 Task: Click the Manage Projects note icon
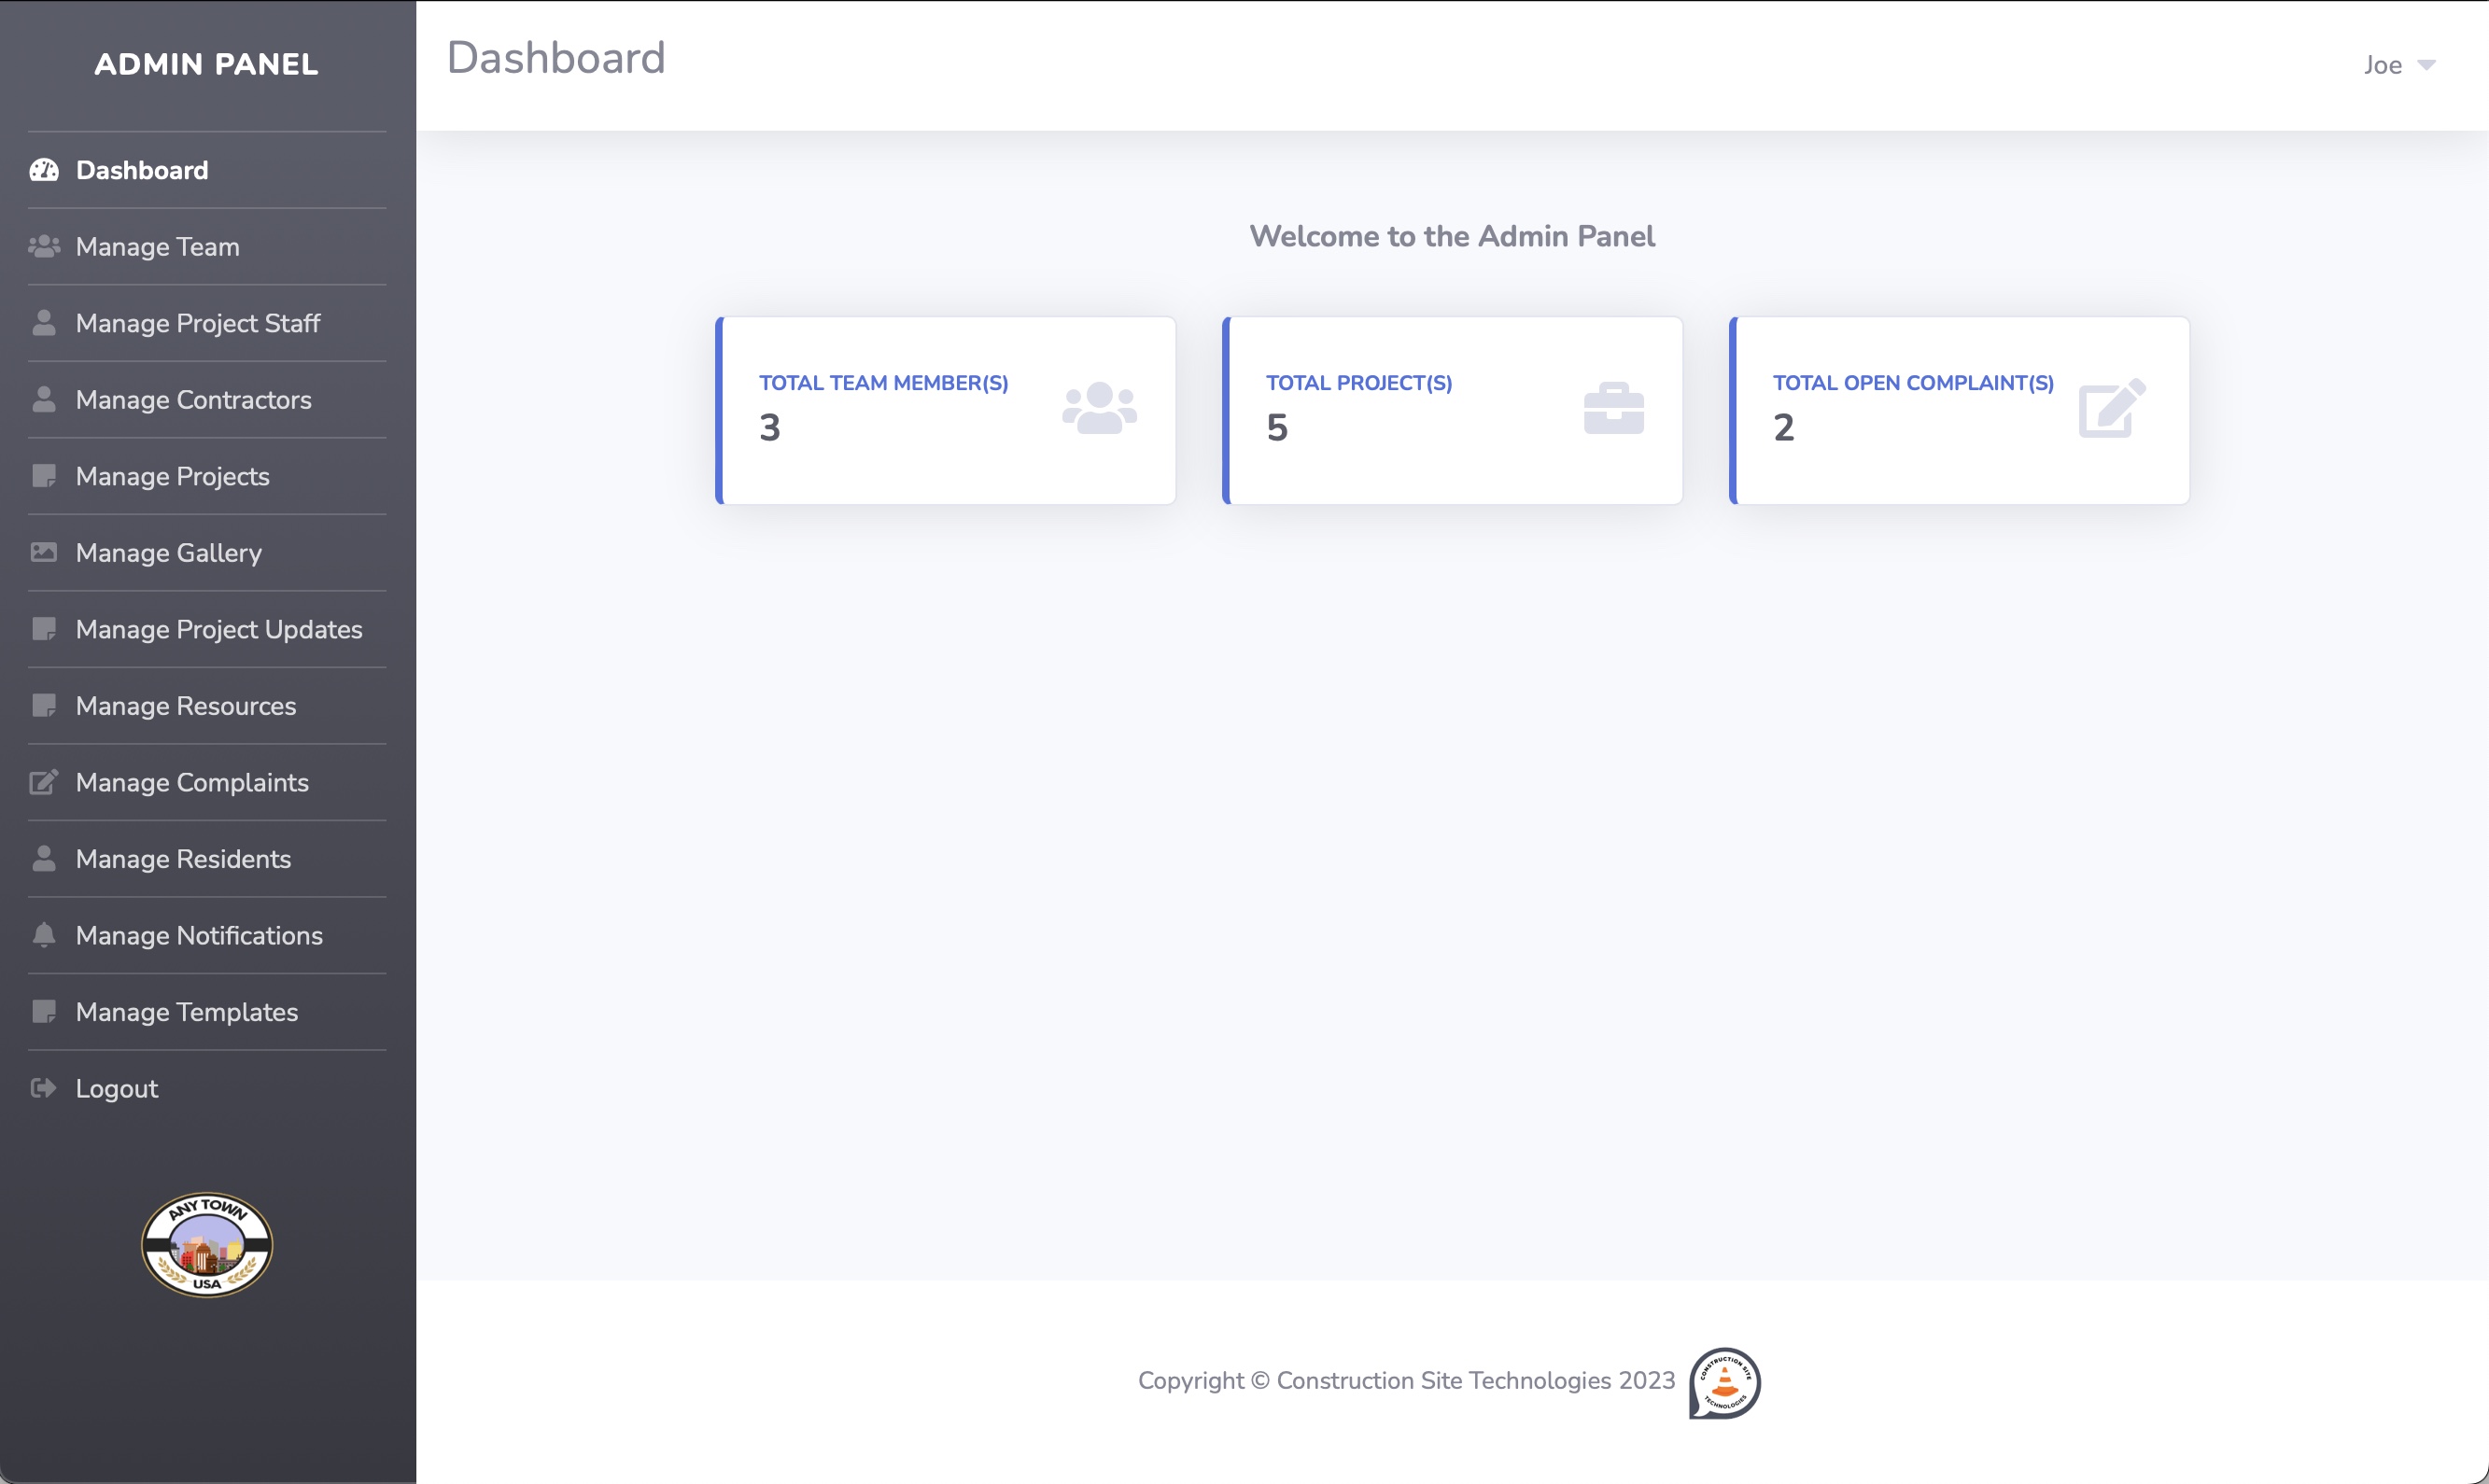click(44, 476)
